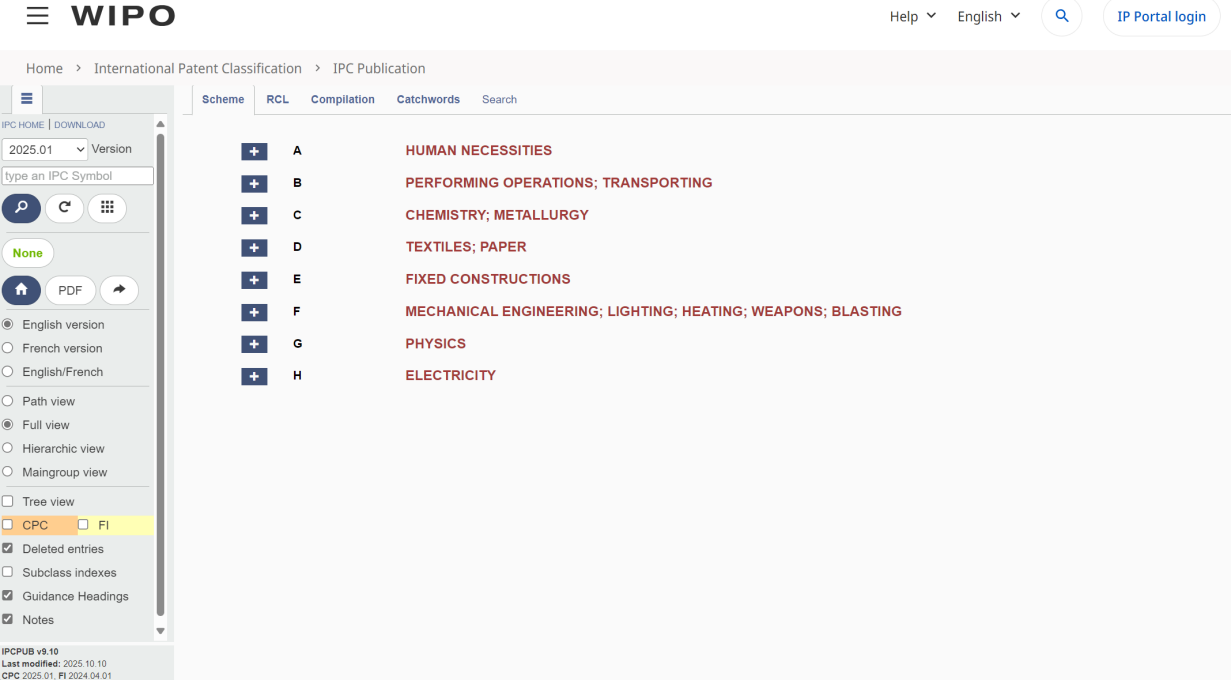
Task: Click the IP Portal login button
Action: click(1161, 17)
